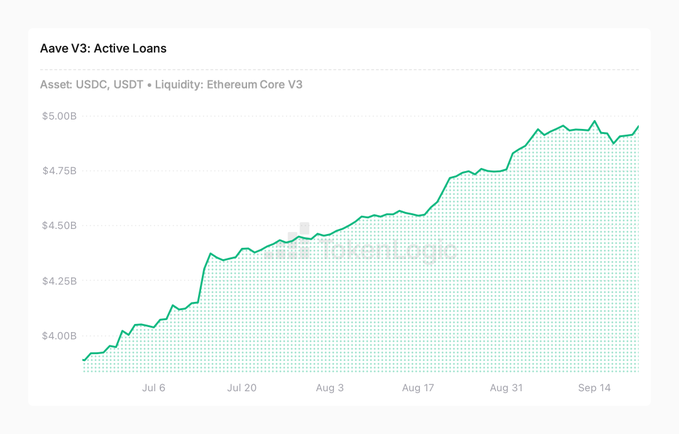Click the Aug 17 x-axis date label
Viewport: 679px width, 434px height.
point(418,388)
